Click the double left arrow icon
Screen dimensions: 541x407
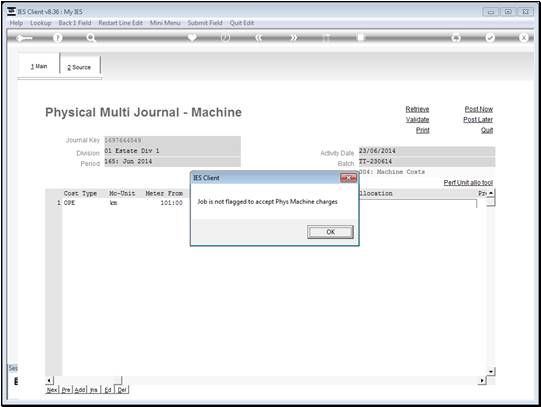coord(259,38)
